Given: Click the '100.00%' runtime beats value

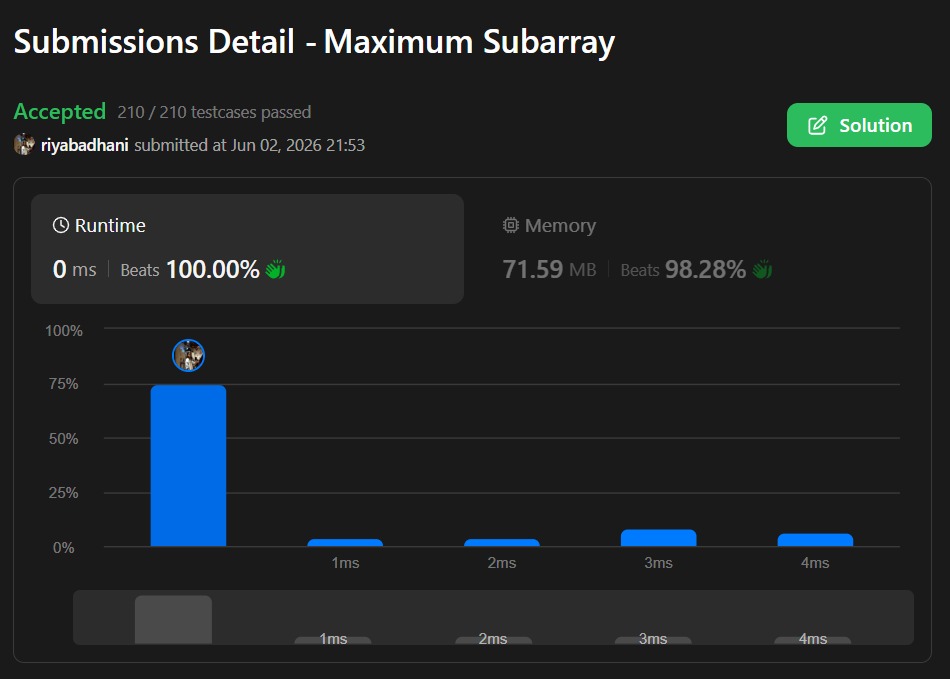Looking at the screenshot, I should tap(213, 269).
